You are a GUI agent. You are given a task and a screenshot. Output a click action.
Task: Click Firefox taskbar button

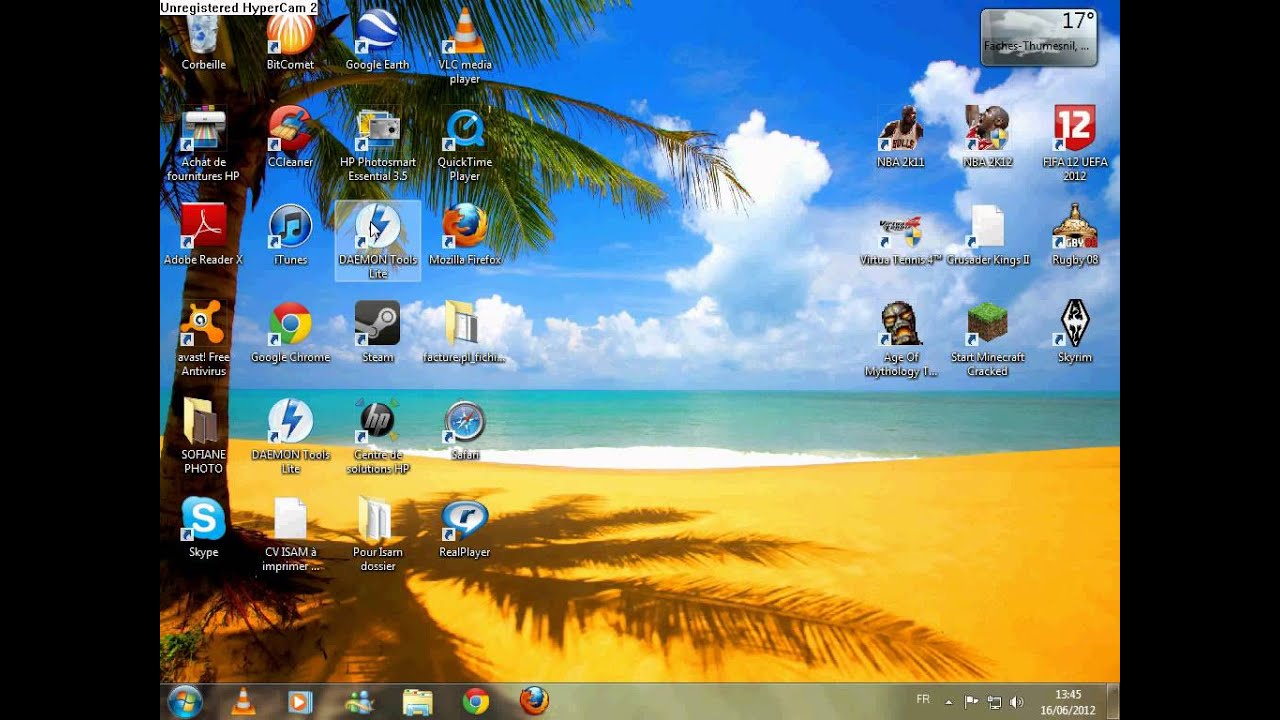534,701
